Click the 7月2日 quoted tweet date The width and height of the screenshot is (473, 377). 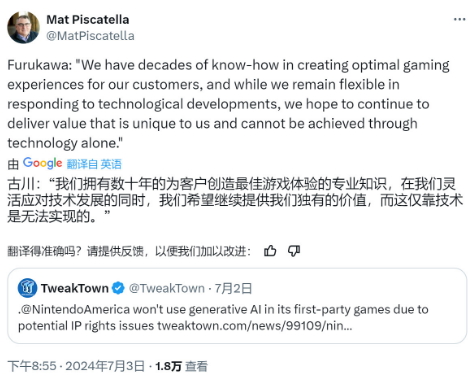pos(233,288)
